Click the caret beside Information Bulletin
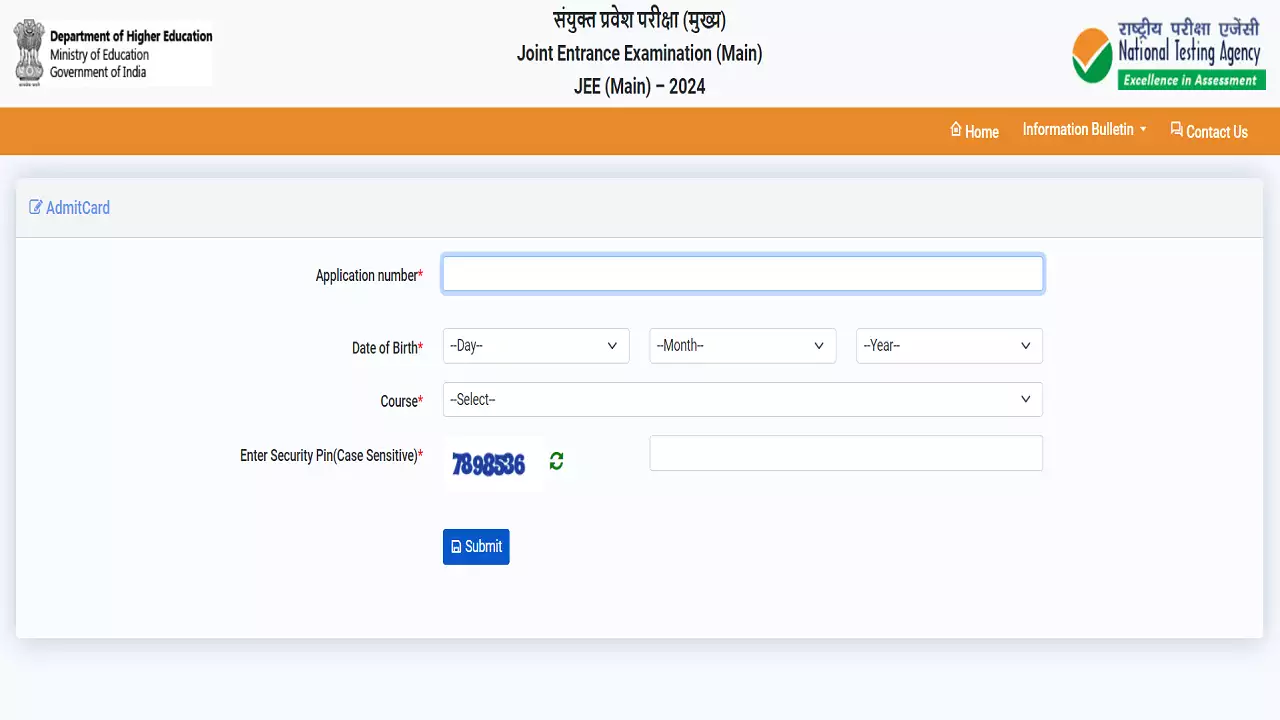Viewport: 1280px width, 720px height. click(1143, 130)
